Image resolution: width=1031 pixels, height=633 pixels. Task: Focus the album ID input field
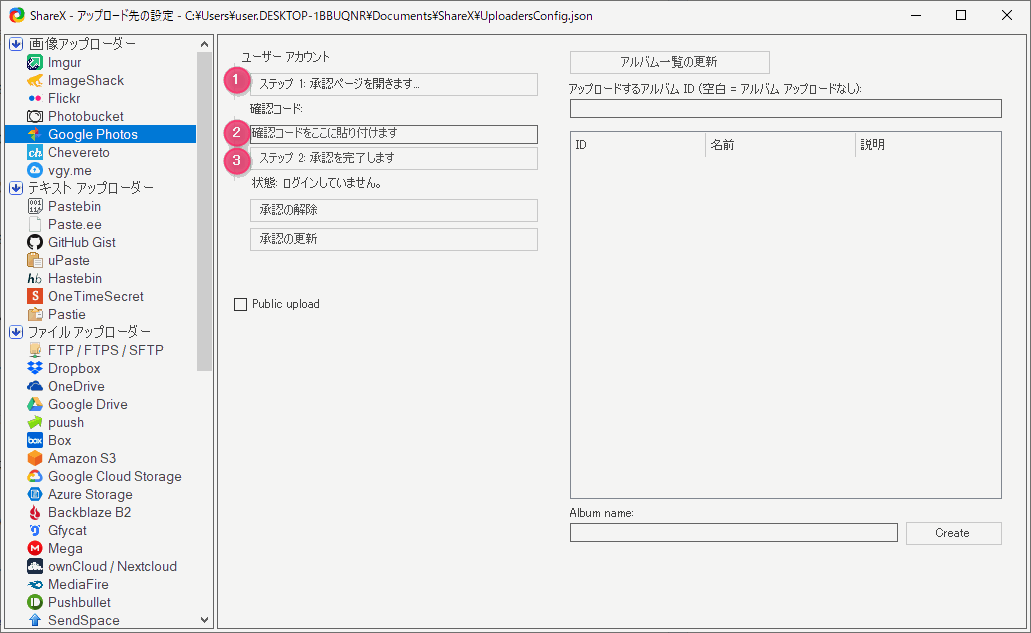(x=786, y=108)
